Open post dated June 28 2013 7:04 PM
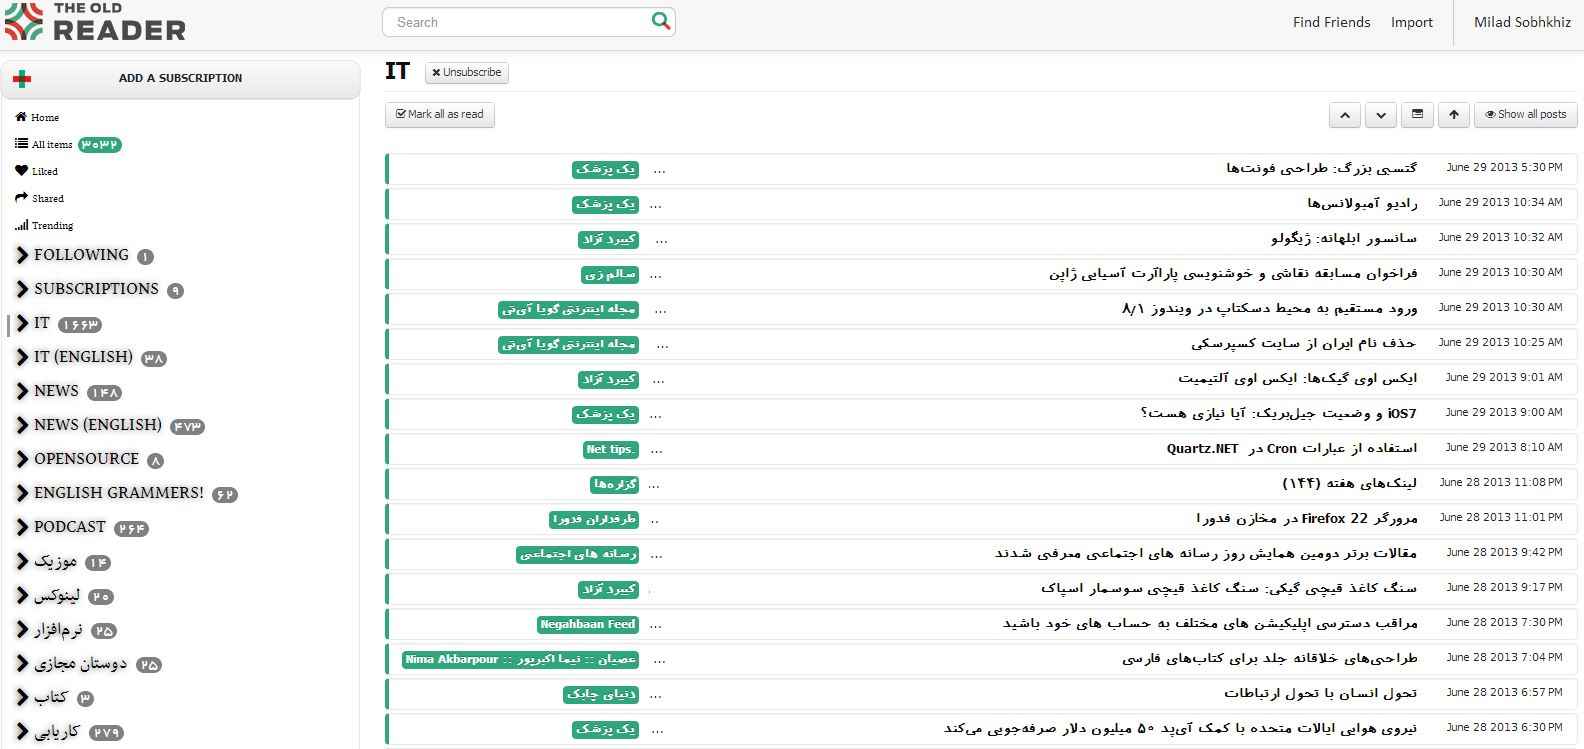1584x749 pixels. [x=981, y=659]
